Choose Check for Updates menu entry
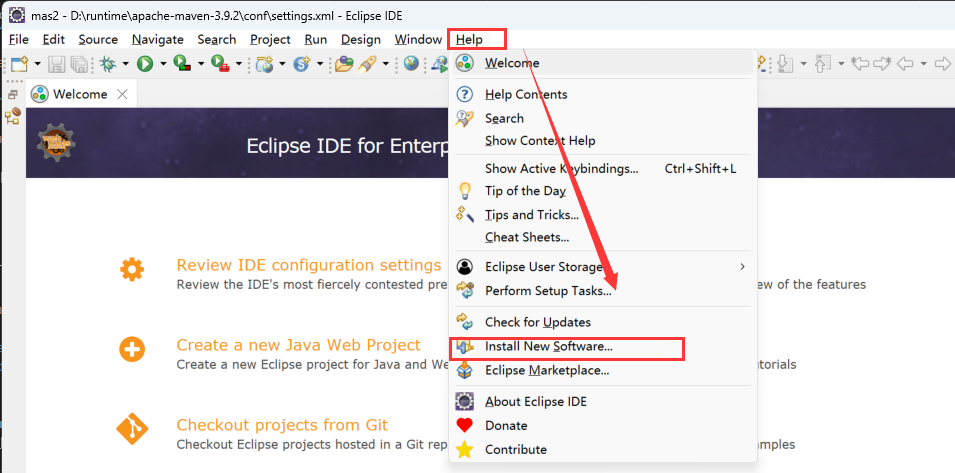Screen dimensions: 955x473 603,322
